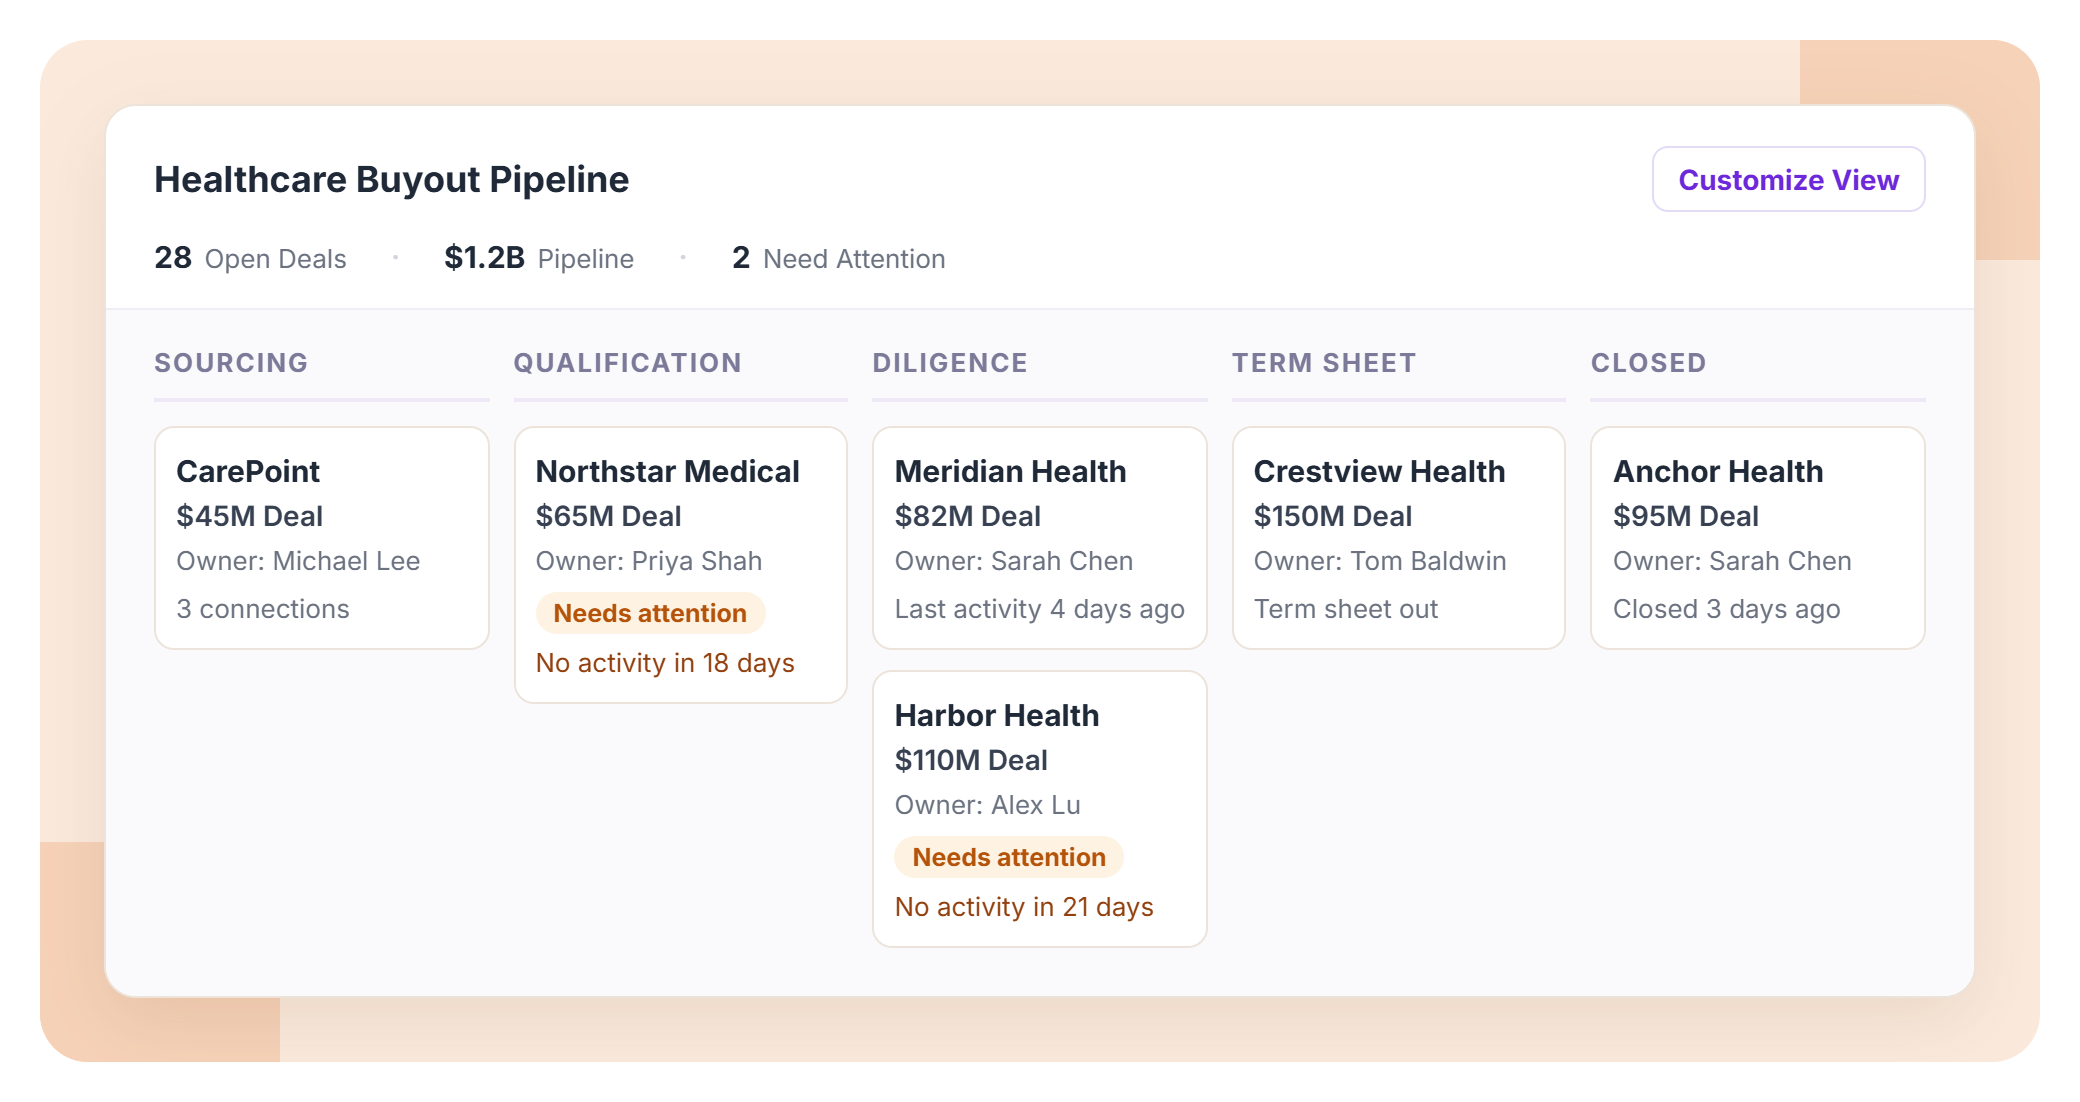Viewport: 2080px width, 1102px height.
Task: Click Needs attention badge on Harbor Health
Action: pyautogui.click(x=1009, y=857)
